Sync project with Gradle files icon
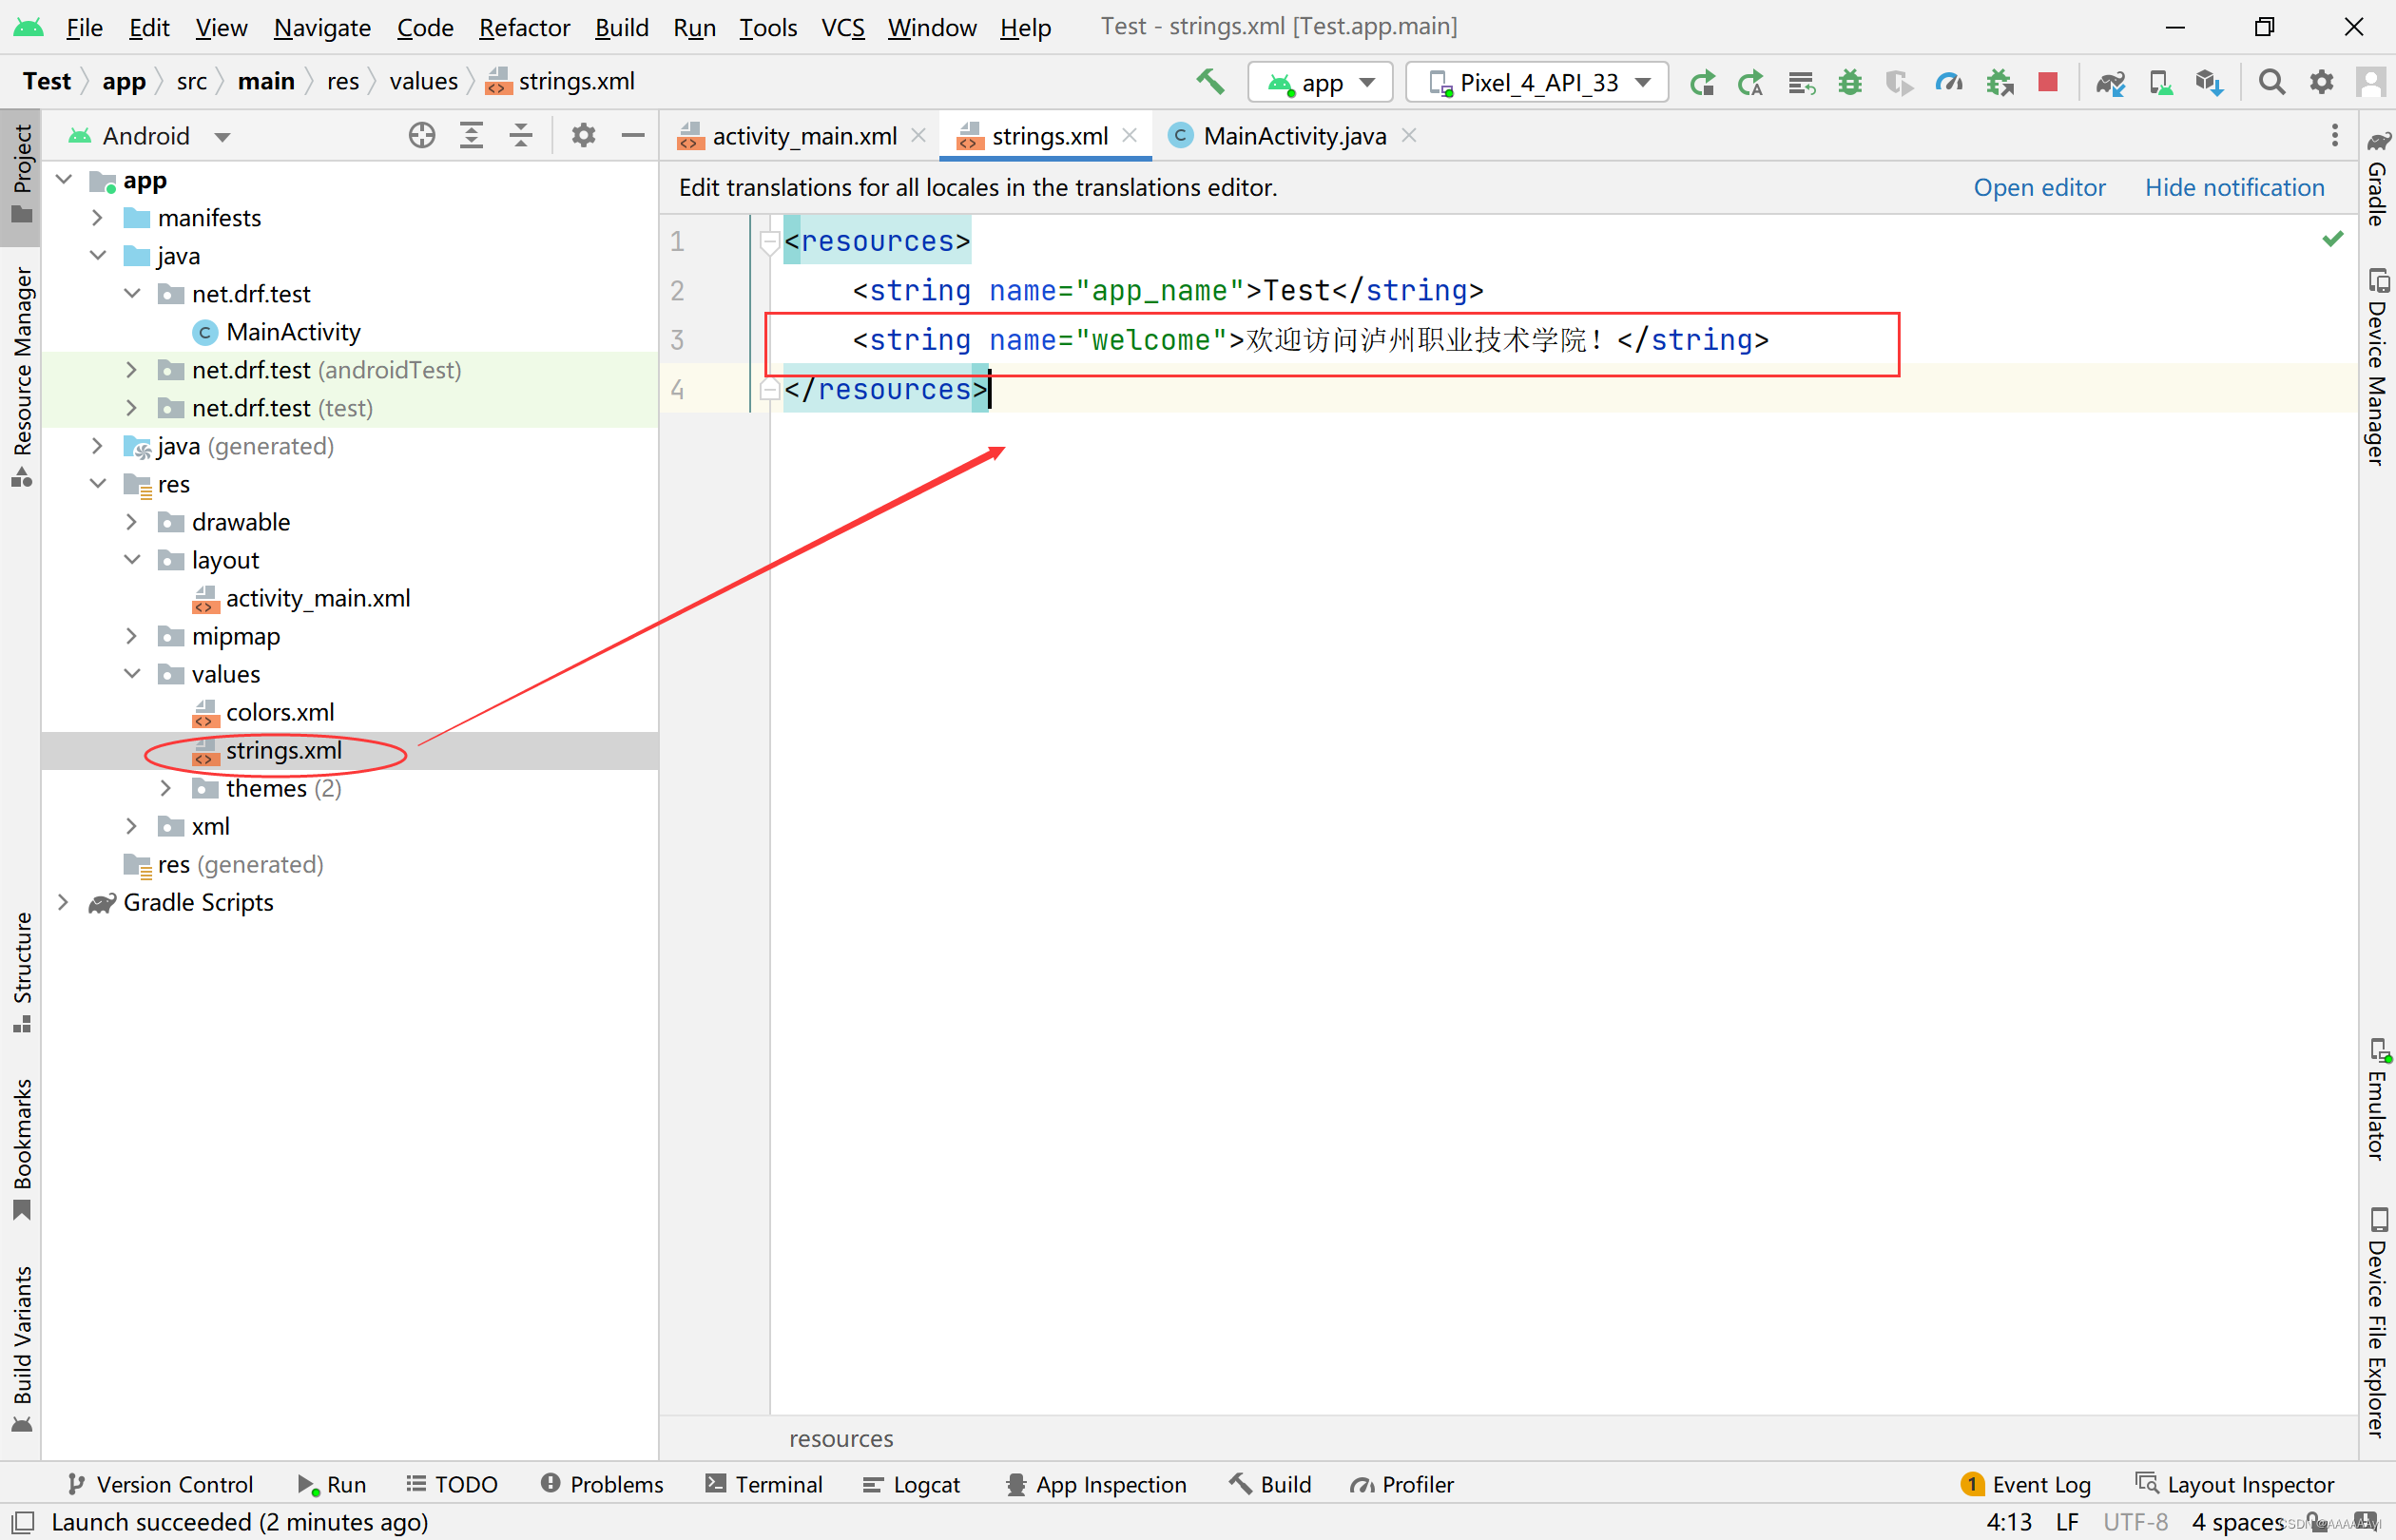The width and height of the screenshot is (2396, 1540). click(x=2110, y=82)
